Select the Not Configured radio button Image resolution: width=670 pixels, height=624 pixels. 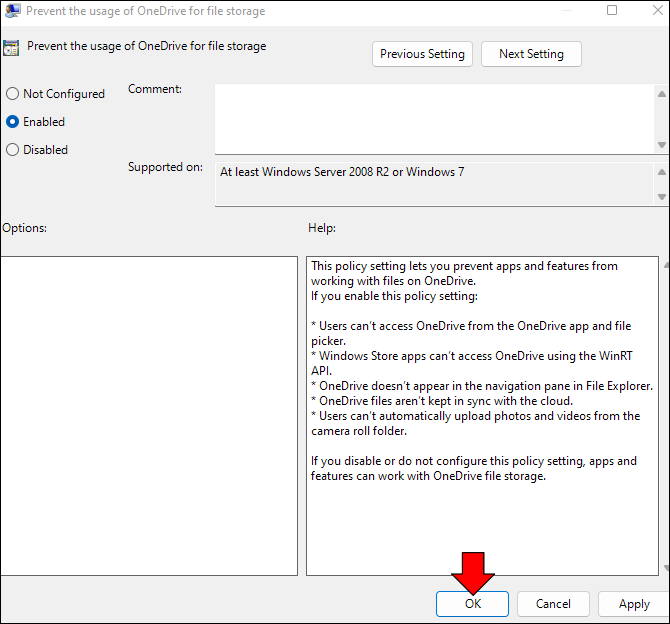13,94
